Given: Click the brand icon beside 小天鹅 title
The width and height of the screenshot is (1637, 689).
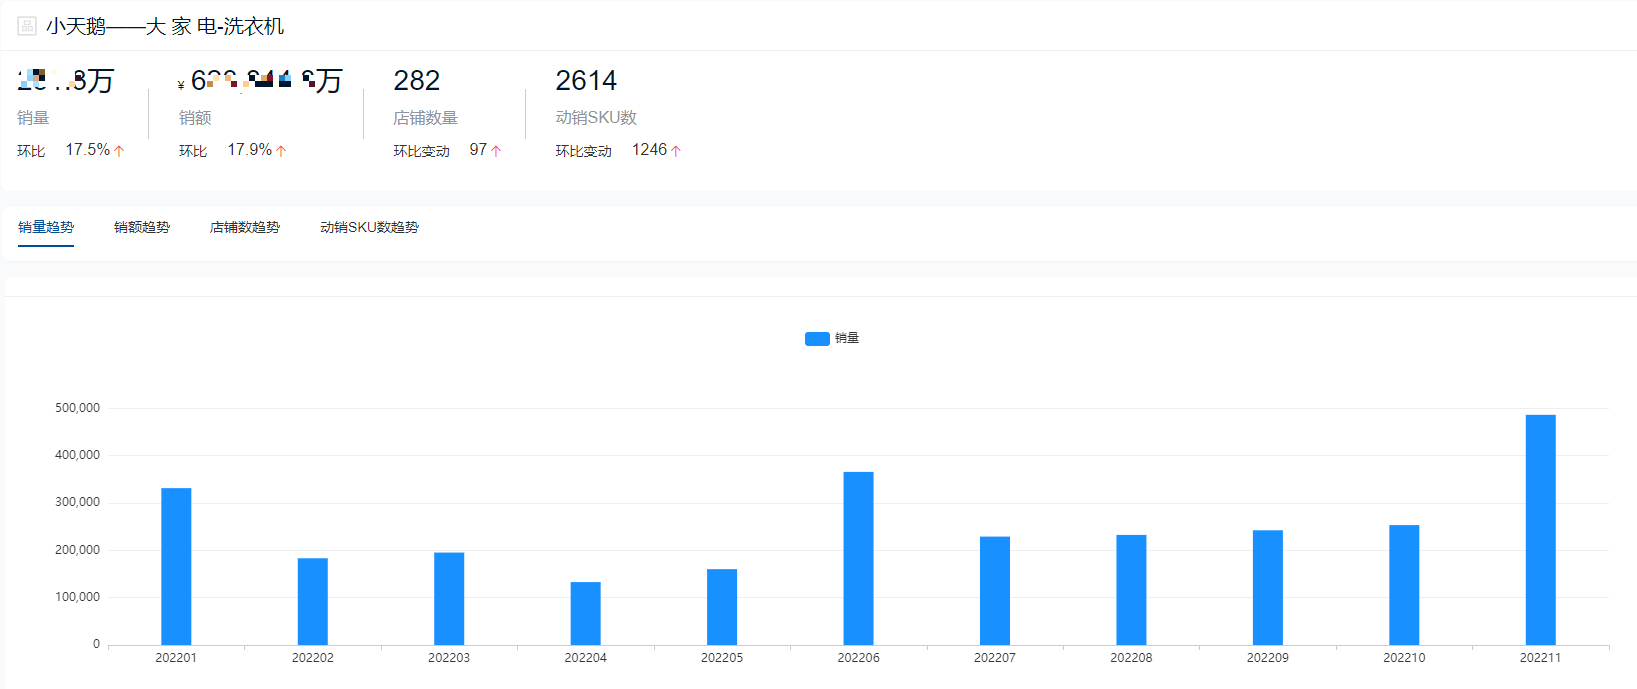Looking at the screenshot, I should click(27, 26).
